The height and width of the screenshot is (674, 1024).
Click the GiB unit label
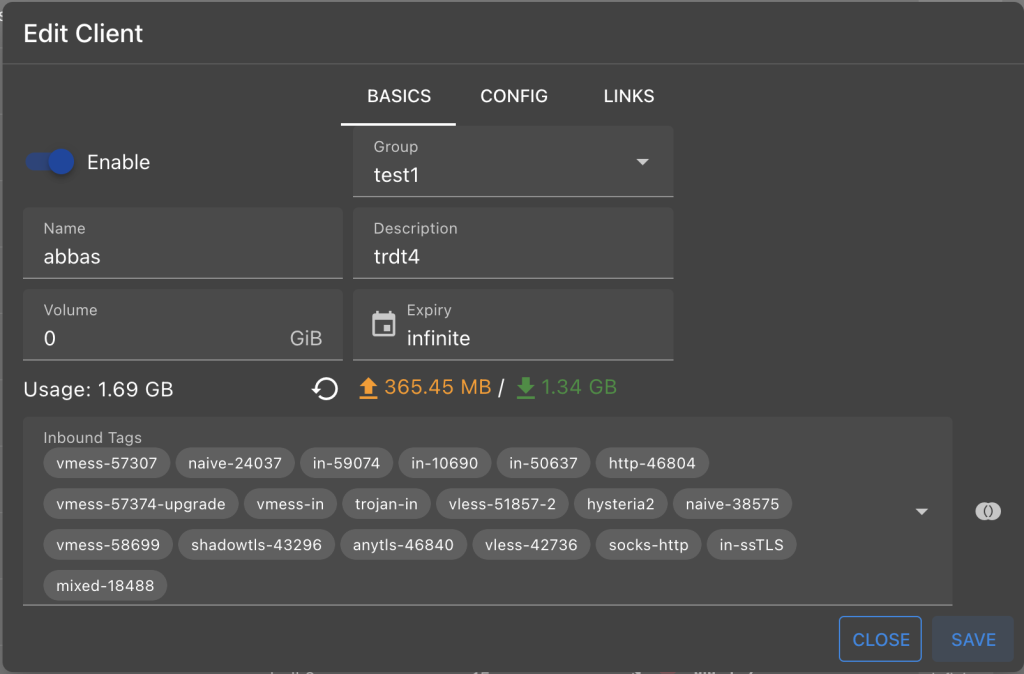tap(306, 338)
